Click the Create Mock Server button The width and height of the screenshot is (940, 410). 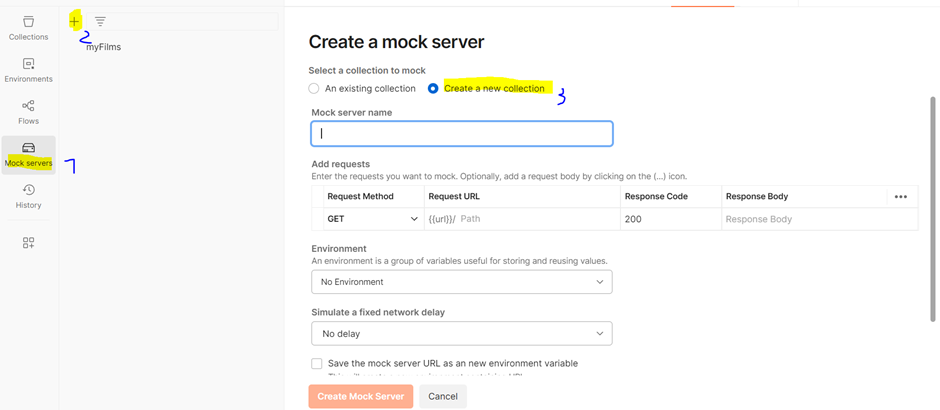[360, 396]
